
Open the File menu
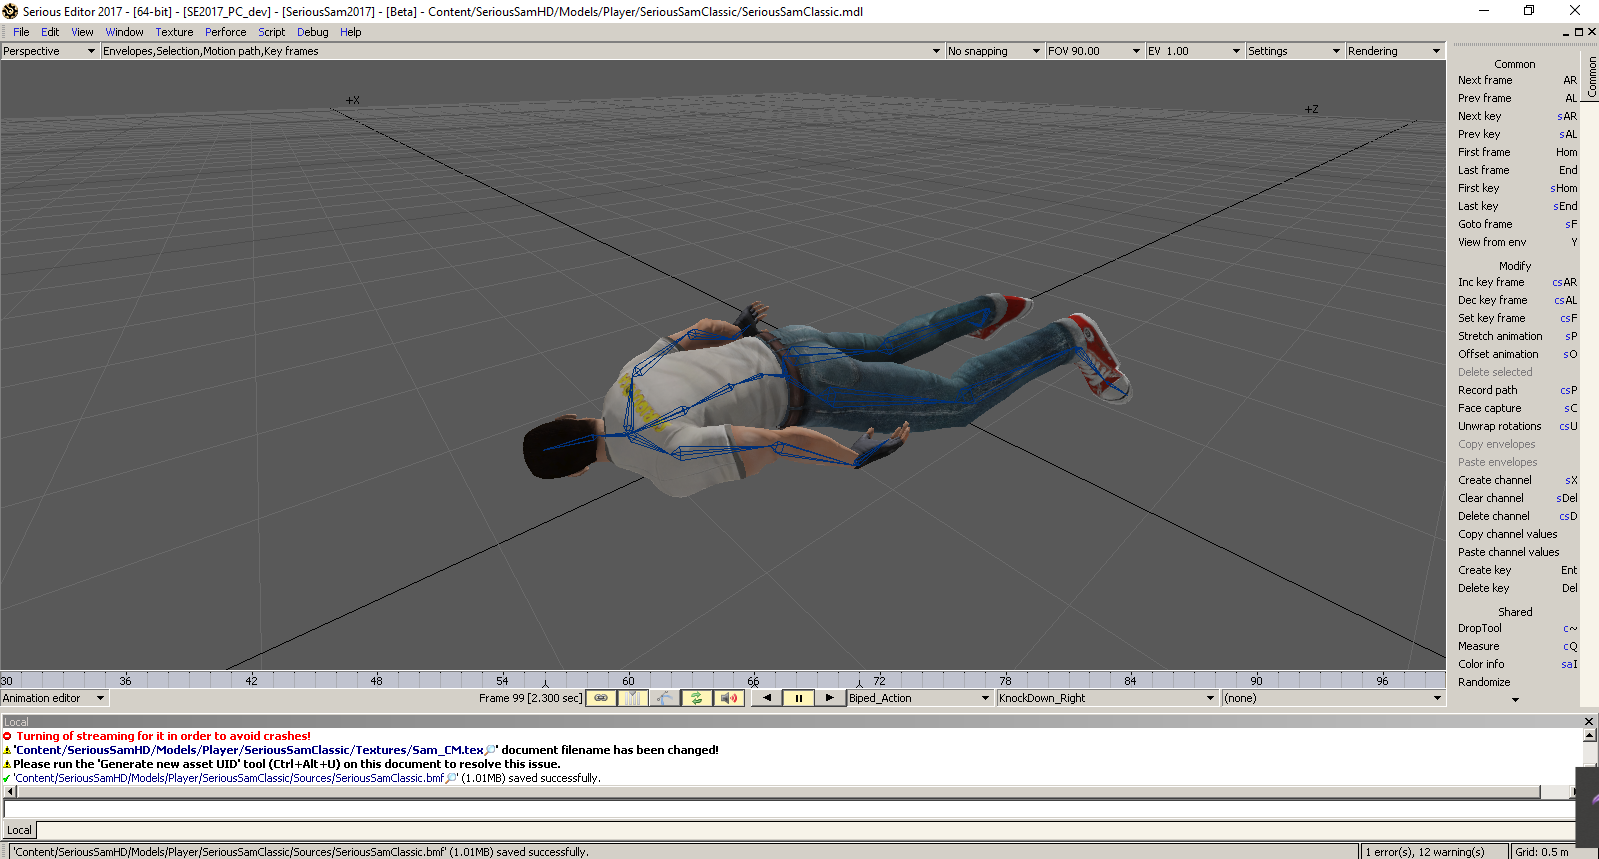tap(21, 32)
